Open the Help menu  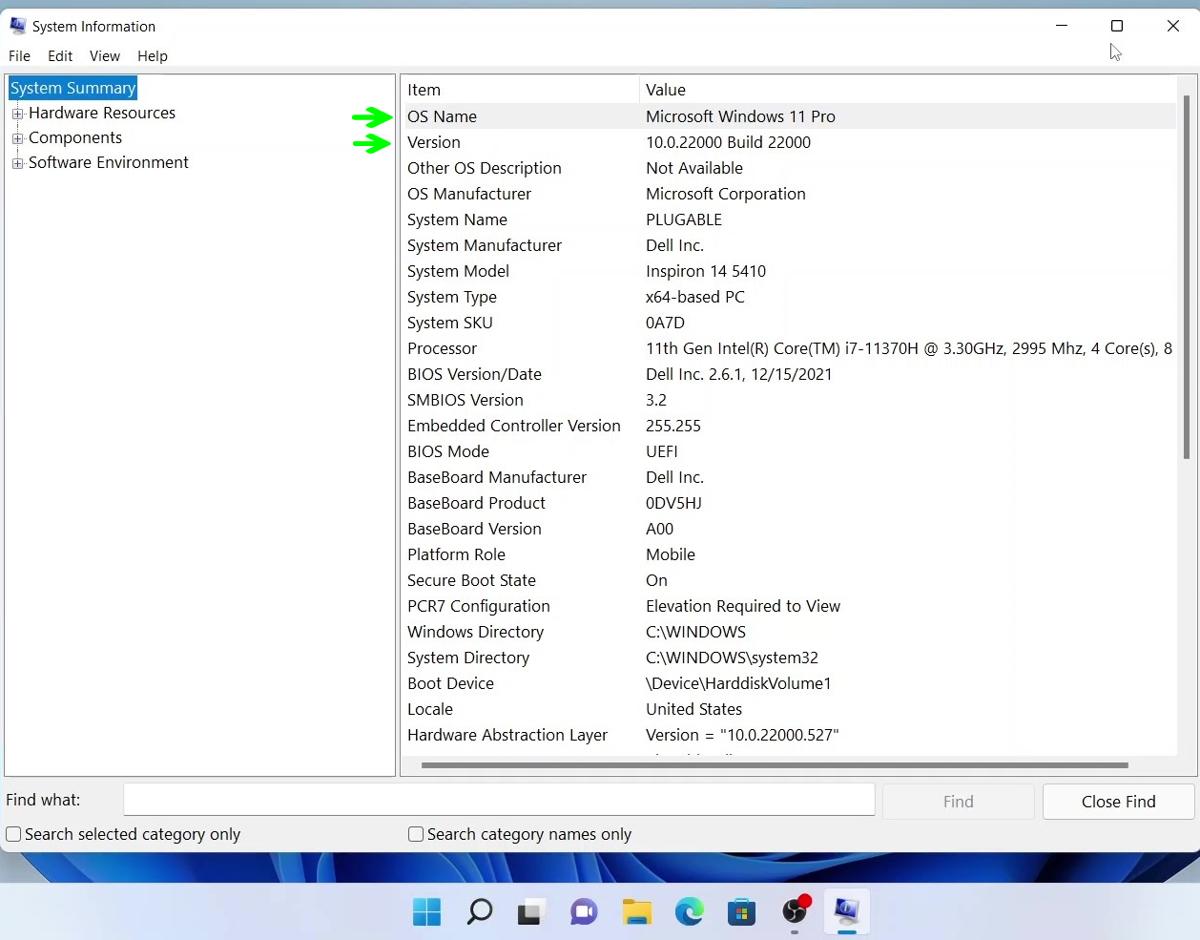tap(152, 56)
